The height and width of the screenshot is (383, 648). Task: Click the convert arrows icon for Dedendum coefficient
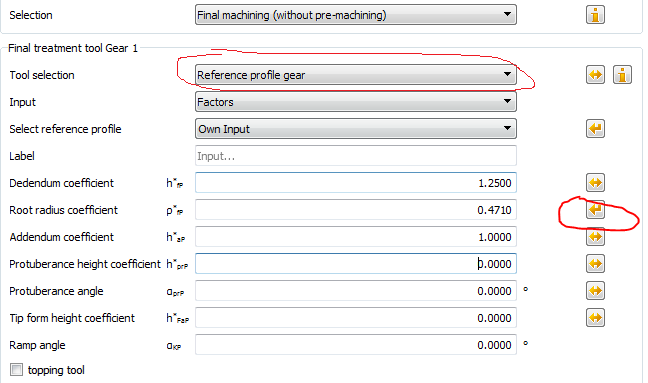[x=595, y=183]
